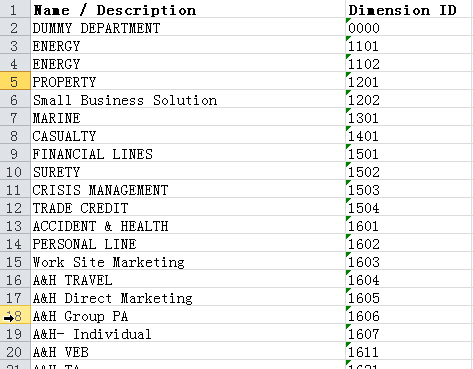The width and height of the screenshot is (473, 369).
Task: Select row header 18
Action: pos(15,316)
